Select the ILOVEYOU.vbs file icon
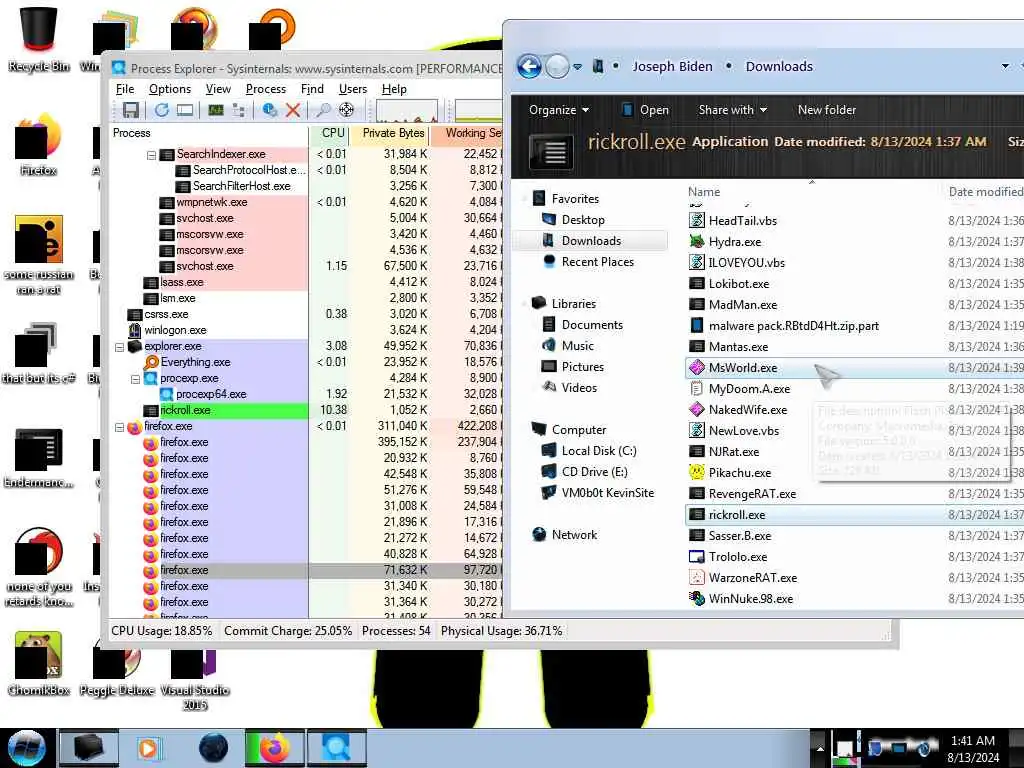 pos(697,263)
